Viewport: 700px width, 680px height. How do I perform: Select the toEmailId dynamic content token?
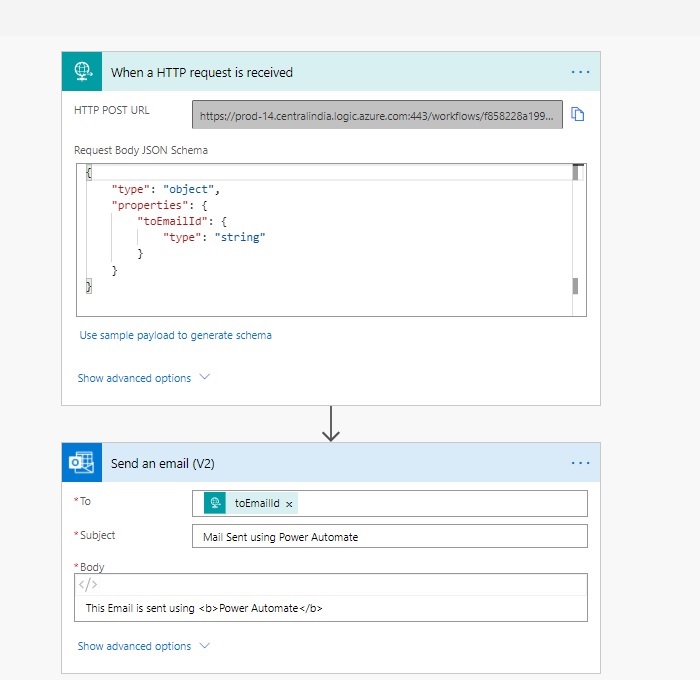pyautogui.click(x=256, y=504)
